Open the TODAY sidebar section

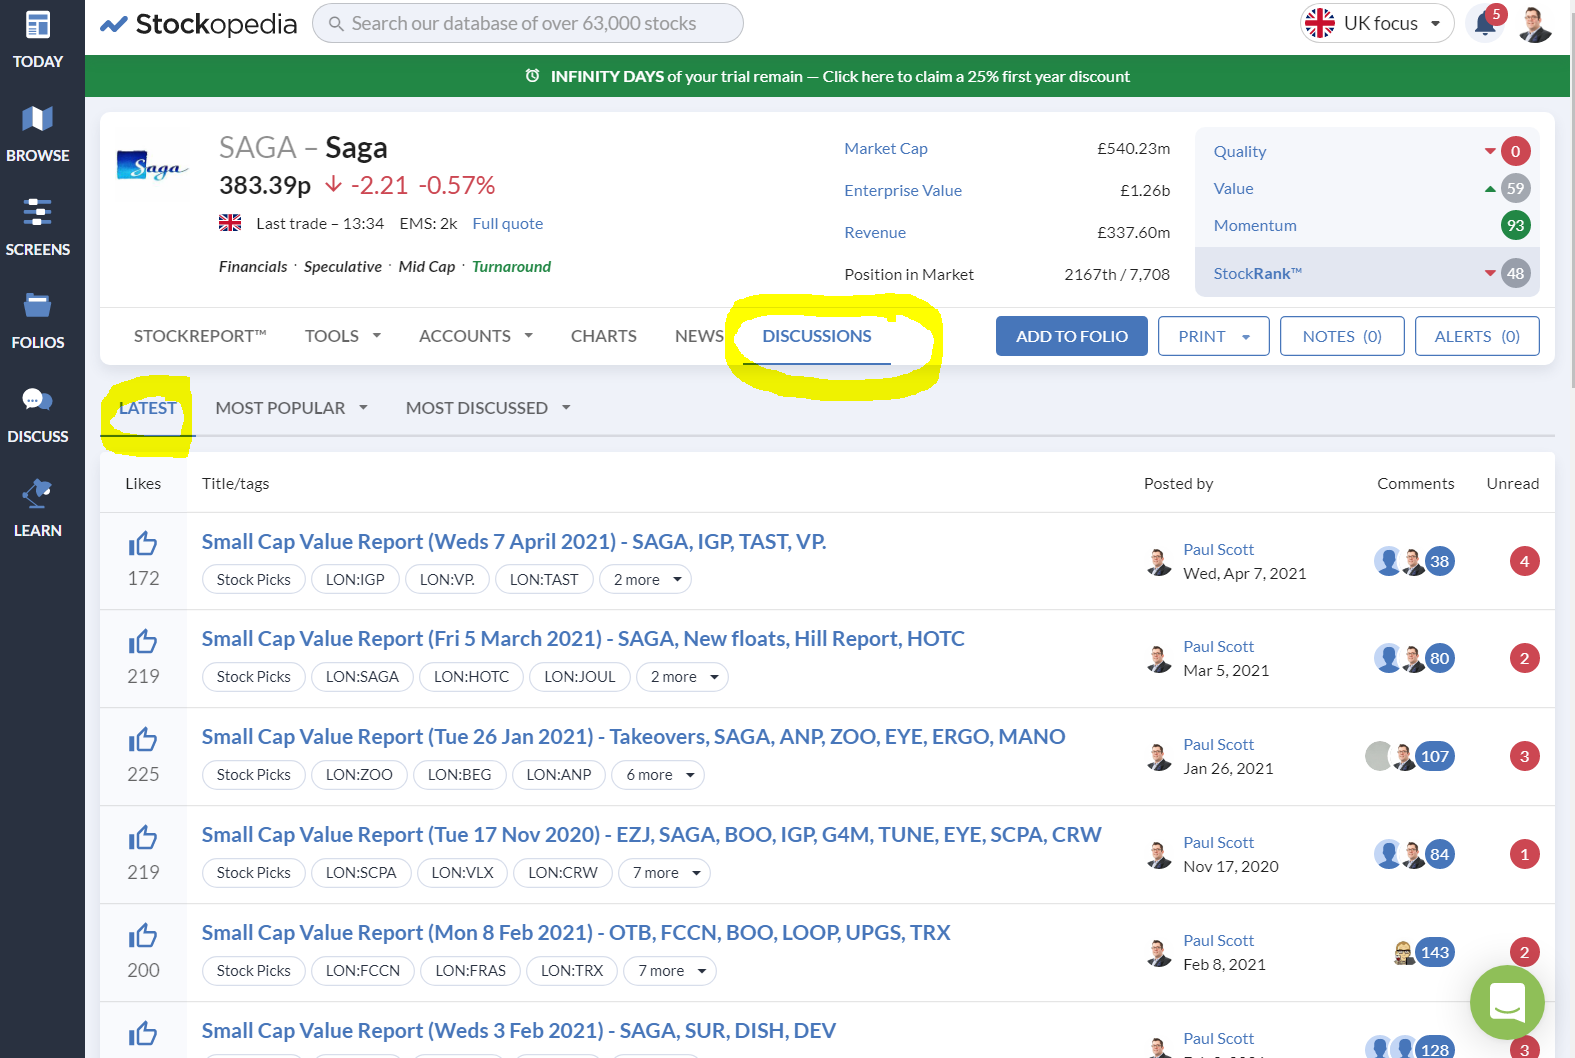pyautogui.click(x=38, y=40)
